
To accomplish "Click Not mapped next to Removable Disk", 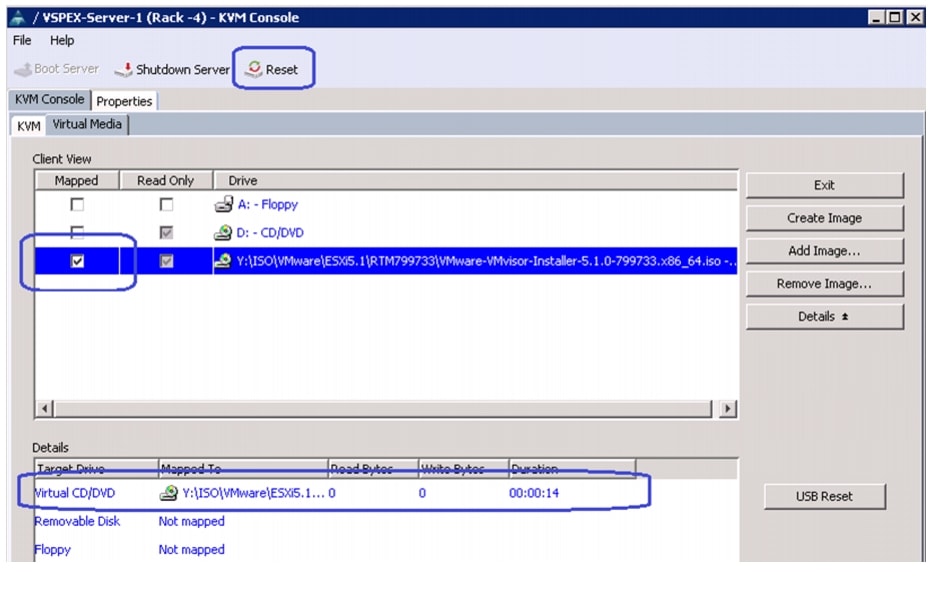I will click(191, 521).
